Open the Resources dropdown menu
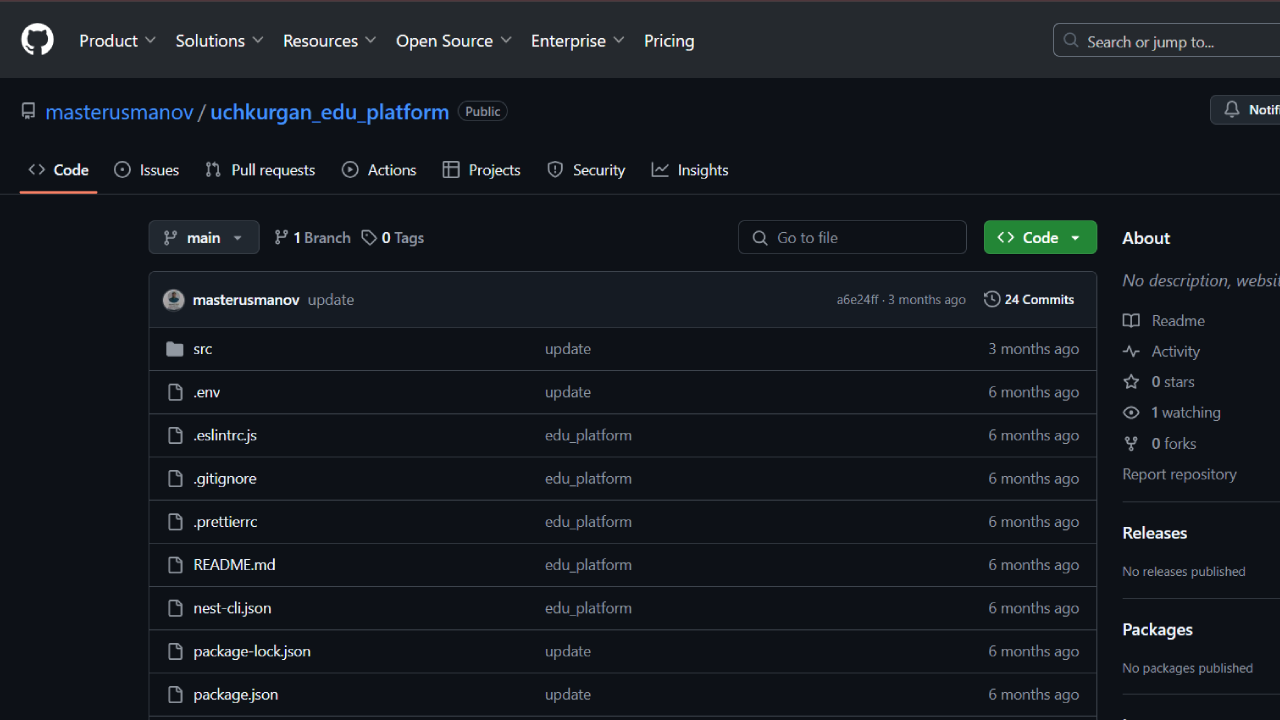Viewport: 1280px width, 720px height. (x=330, y=41)
